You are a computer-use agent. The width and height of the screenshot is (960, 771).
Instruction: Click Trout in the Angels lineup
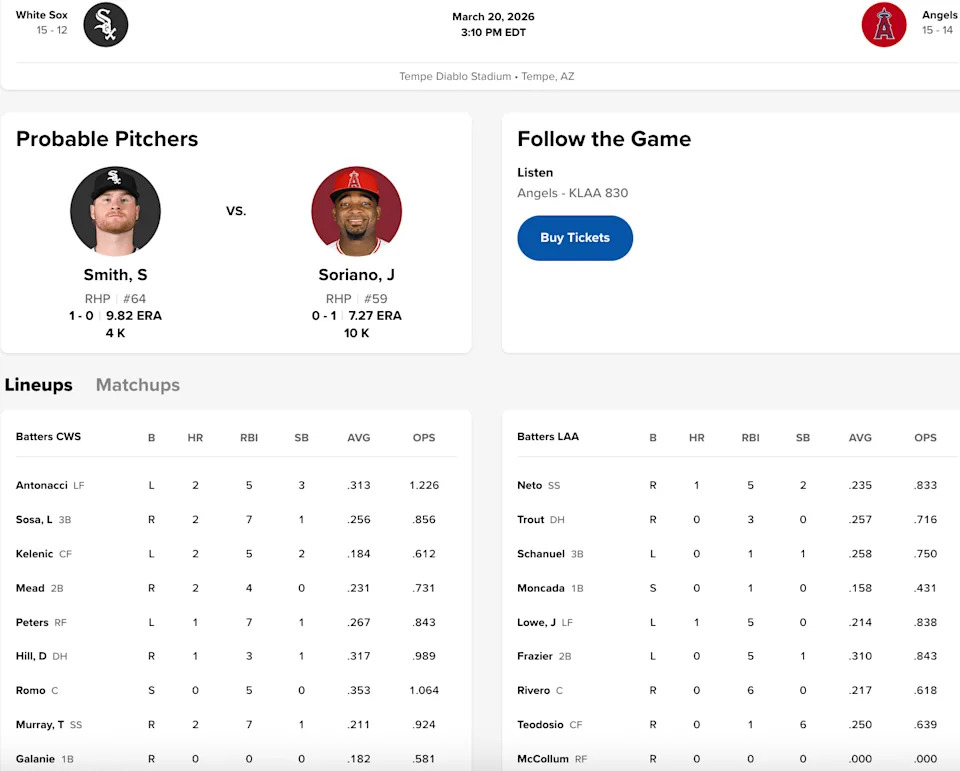tap(531, 520)
